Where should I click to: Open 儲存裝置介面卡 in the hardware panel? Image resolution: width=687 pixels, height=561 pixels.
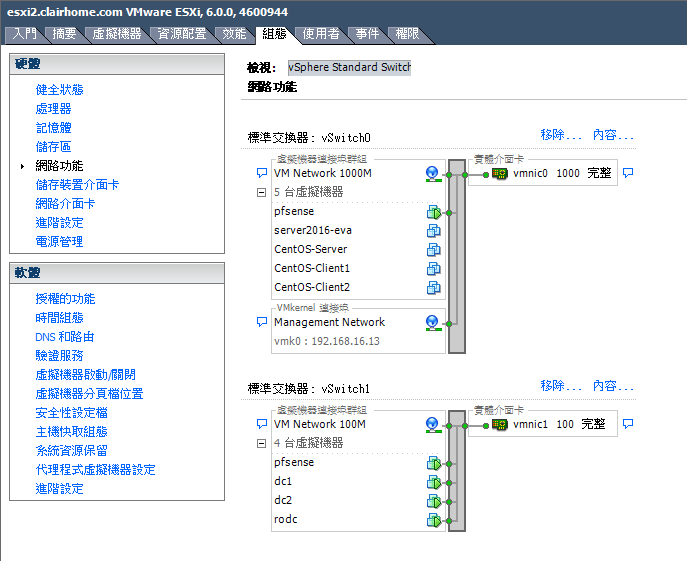pos(77,185)
